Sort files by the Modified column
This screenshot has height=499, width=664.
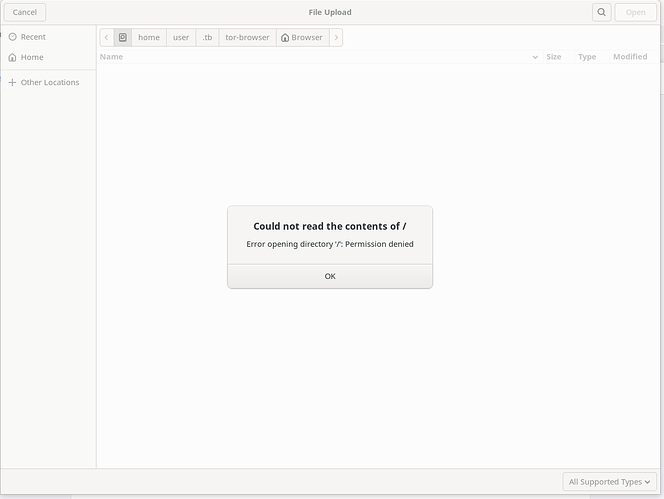tap(630, 57)
